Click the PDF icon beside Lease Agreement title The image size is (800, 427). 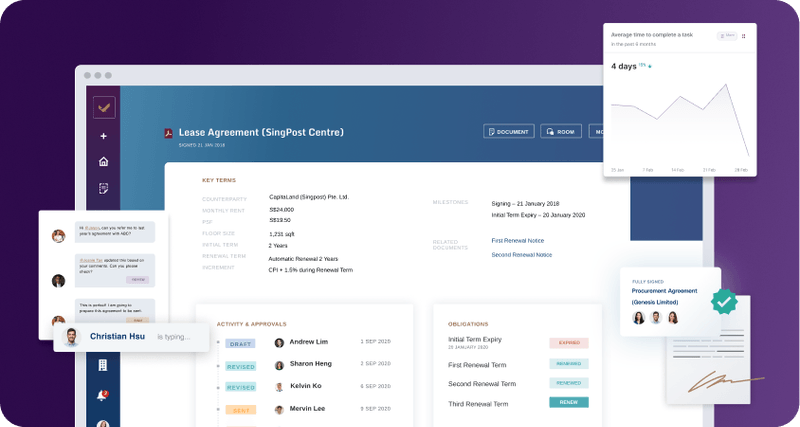(168, 133)
